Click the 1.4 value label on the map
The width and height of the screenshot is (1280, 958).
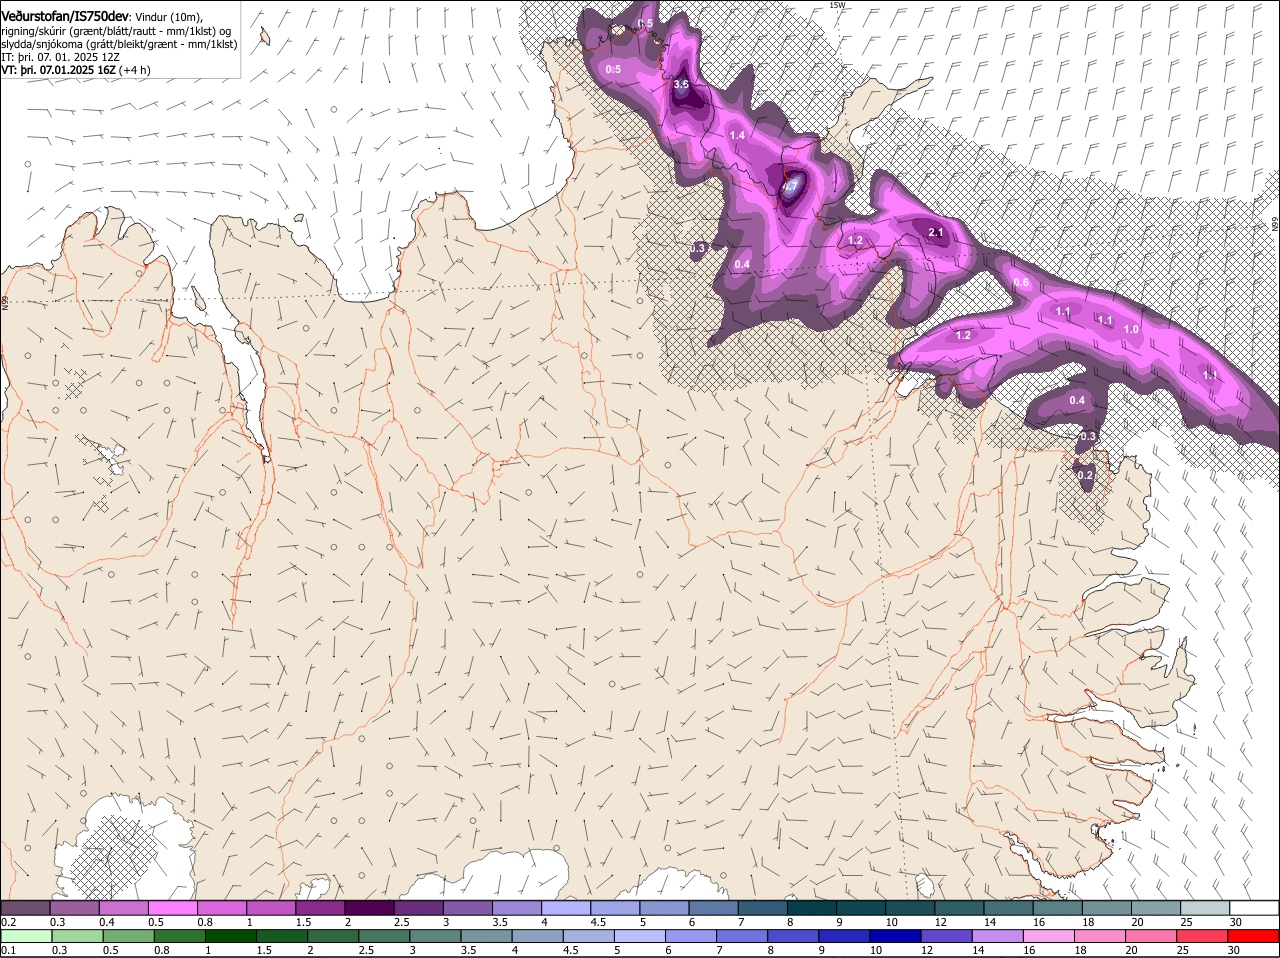[x=737, y=135]
